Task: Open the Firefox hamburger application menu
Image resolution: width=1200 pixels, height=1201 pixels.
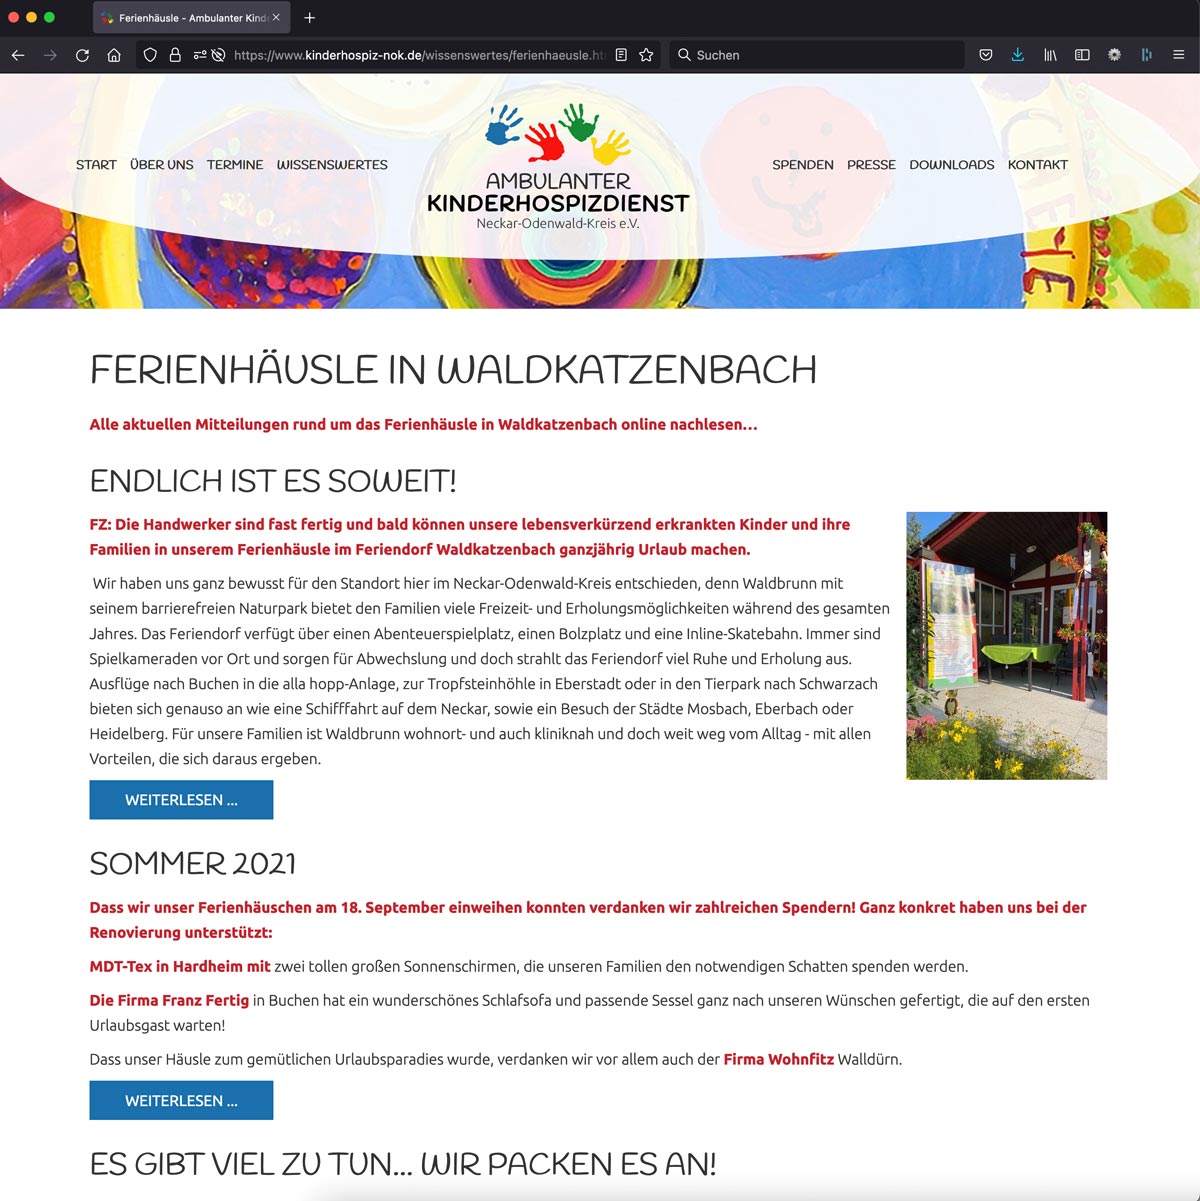Action: coord(1178,55)
